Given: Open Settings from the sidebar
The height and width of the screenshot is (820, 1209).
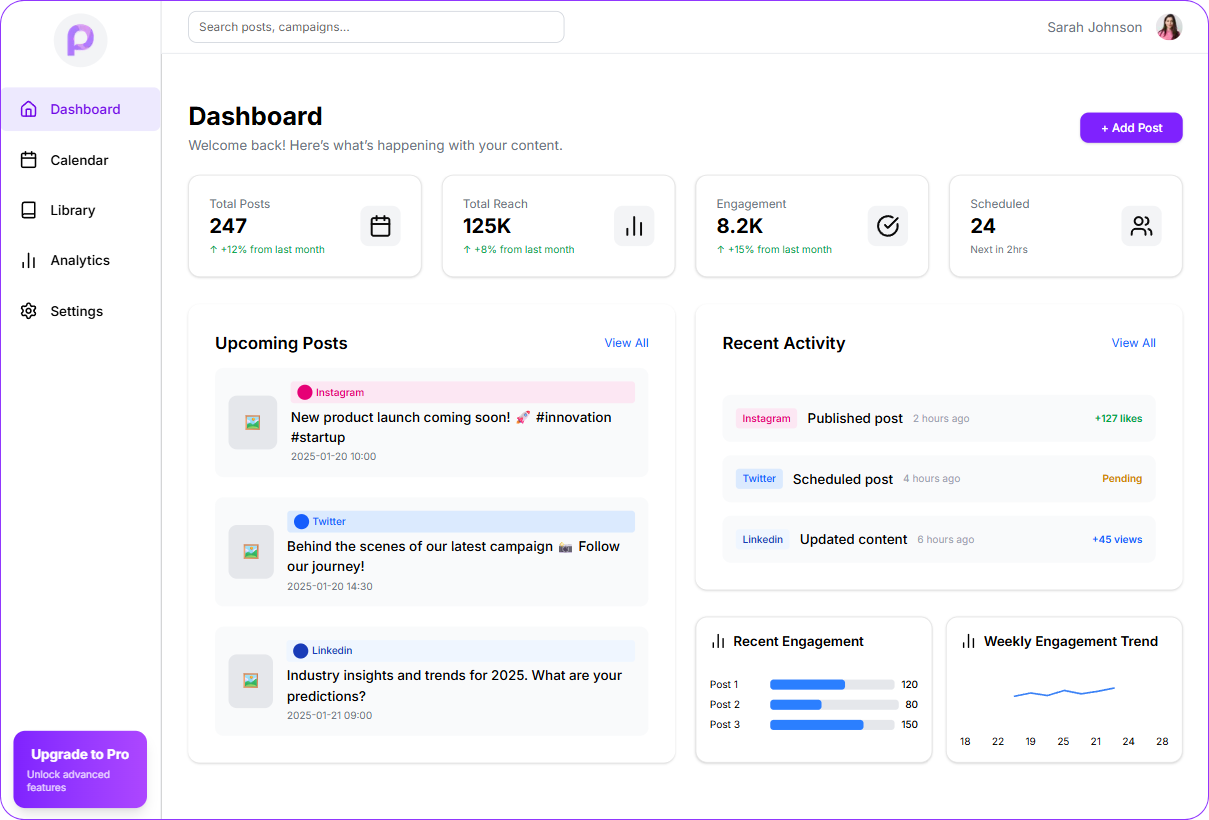Looking at the screenshot, I should 76,311.
